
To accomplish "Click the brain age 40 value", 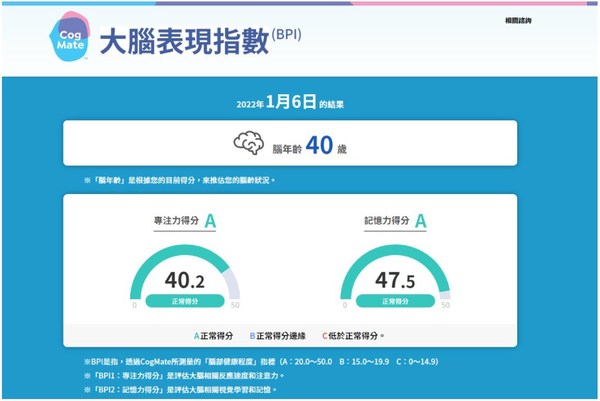I will (318, 144).
